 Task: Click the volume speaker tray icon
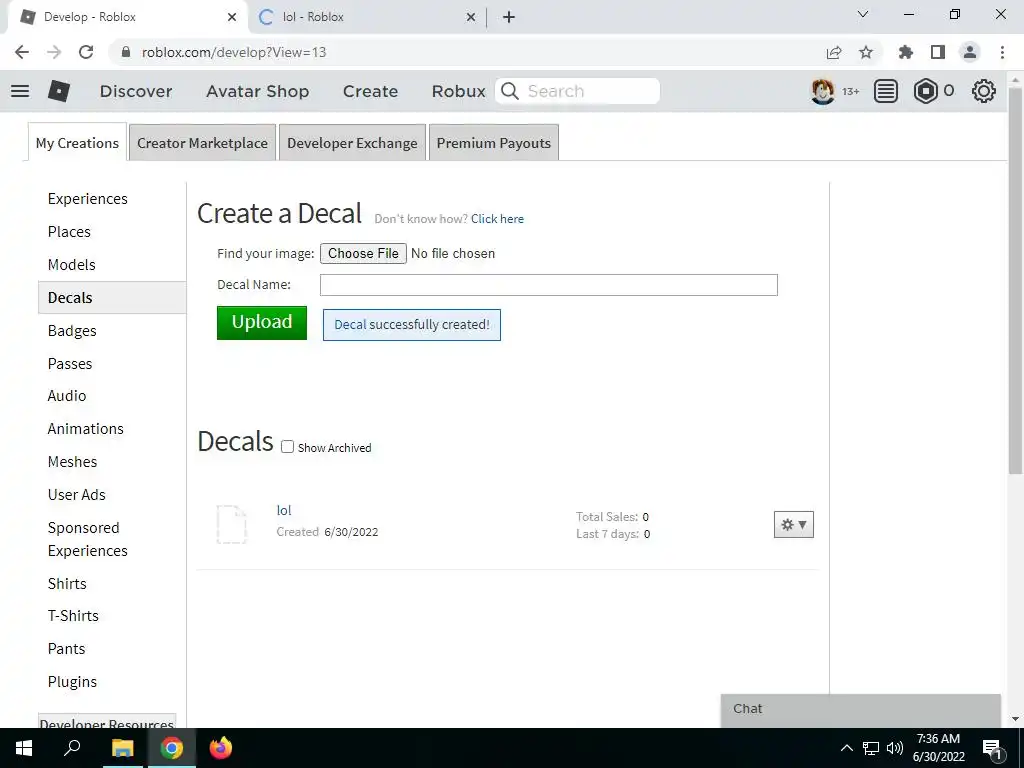click(895, 748)
